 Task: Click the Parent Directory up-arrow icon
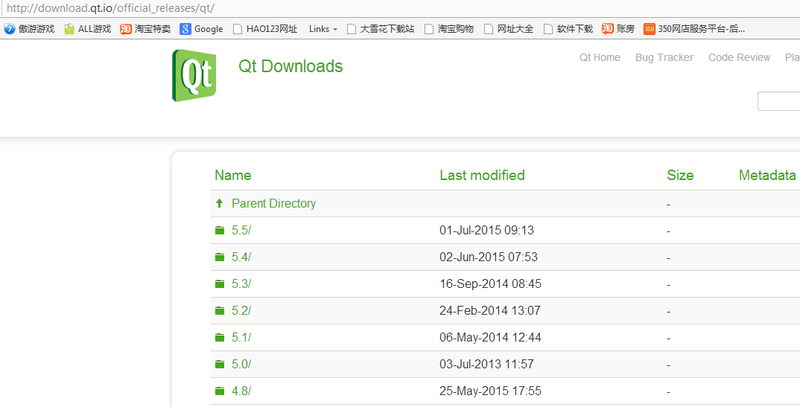(x=220, y=204)
